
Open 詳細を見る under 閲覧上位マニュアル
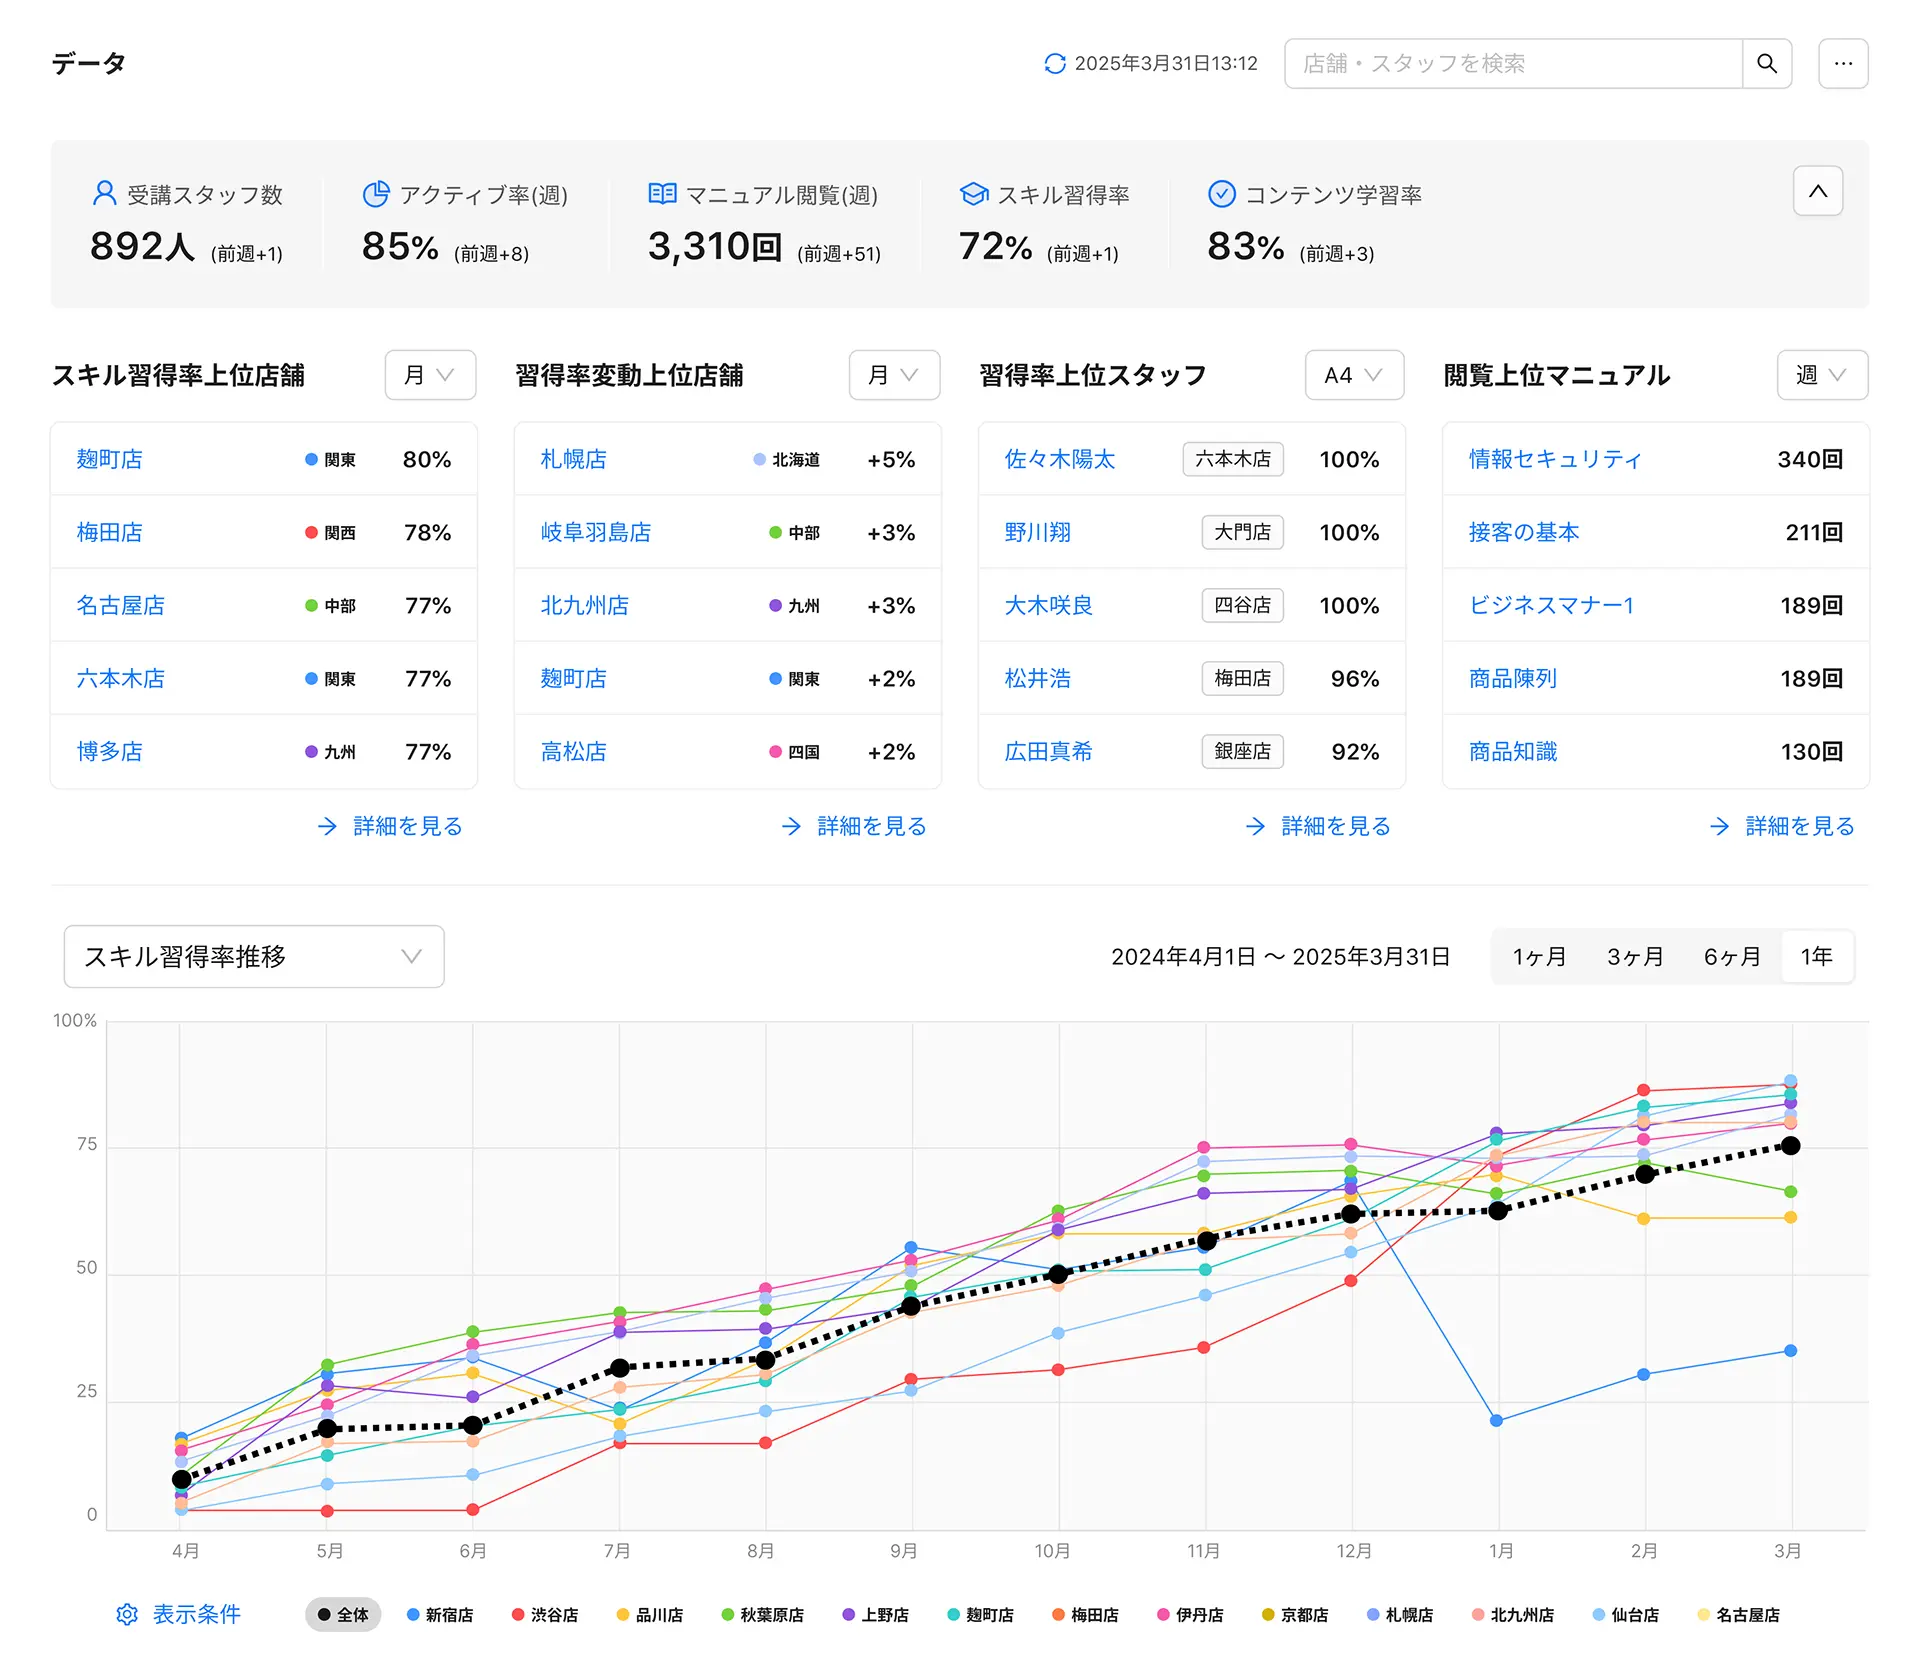(x=1800, y=826)
